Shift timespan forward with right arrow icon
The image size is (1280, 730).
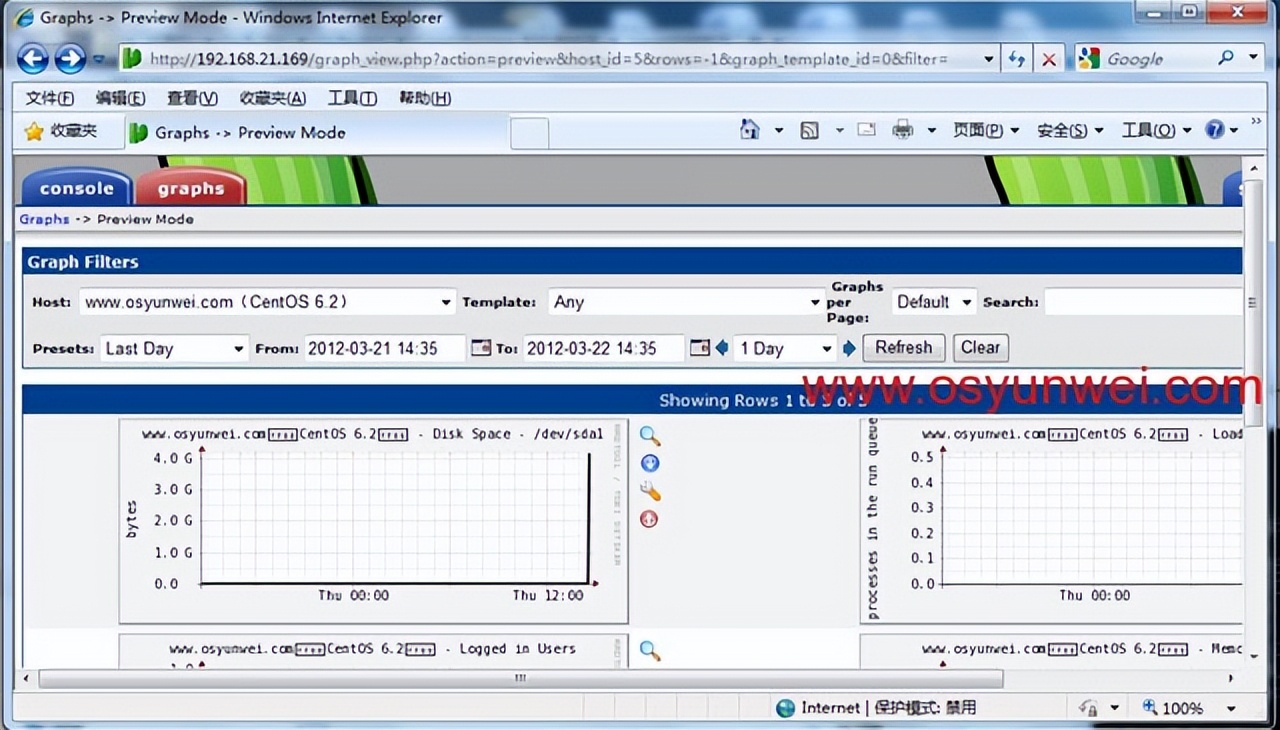click(x=847, y=348)
